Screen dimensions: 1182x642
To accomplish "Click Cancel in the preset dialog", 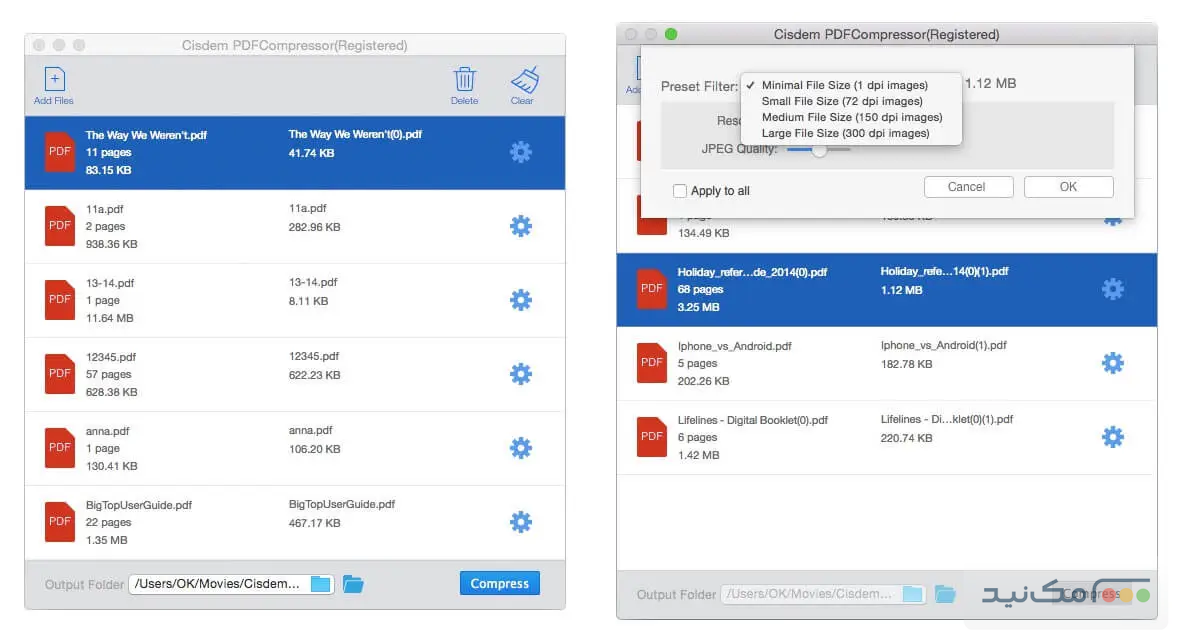I will pos(967,187).
